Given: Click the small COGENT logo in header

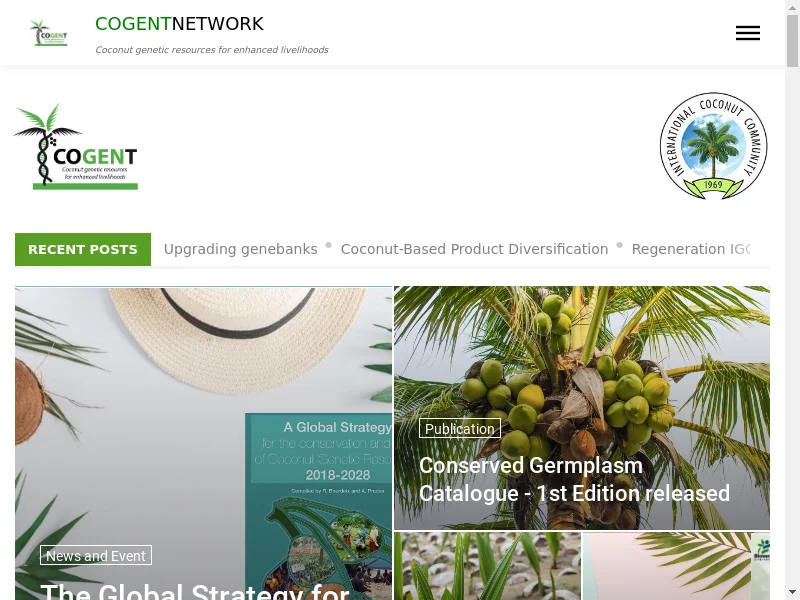Looking at the screenshot, I should click(x=48, y=33).
